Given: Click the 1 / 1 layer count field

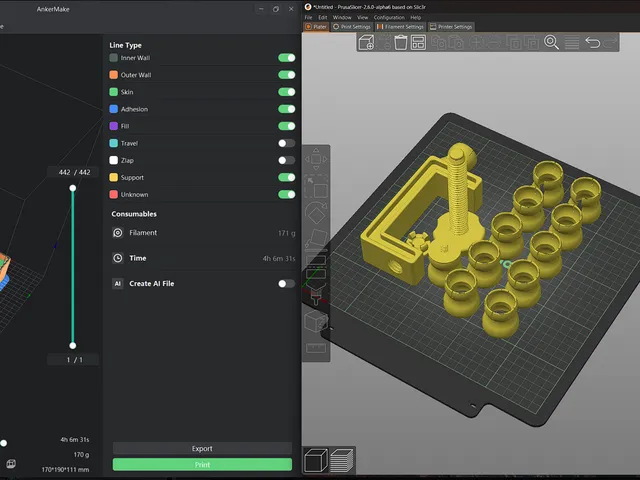Looking at the screenshot, I should tap(74, 360).
